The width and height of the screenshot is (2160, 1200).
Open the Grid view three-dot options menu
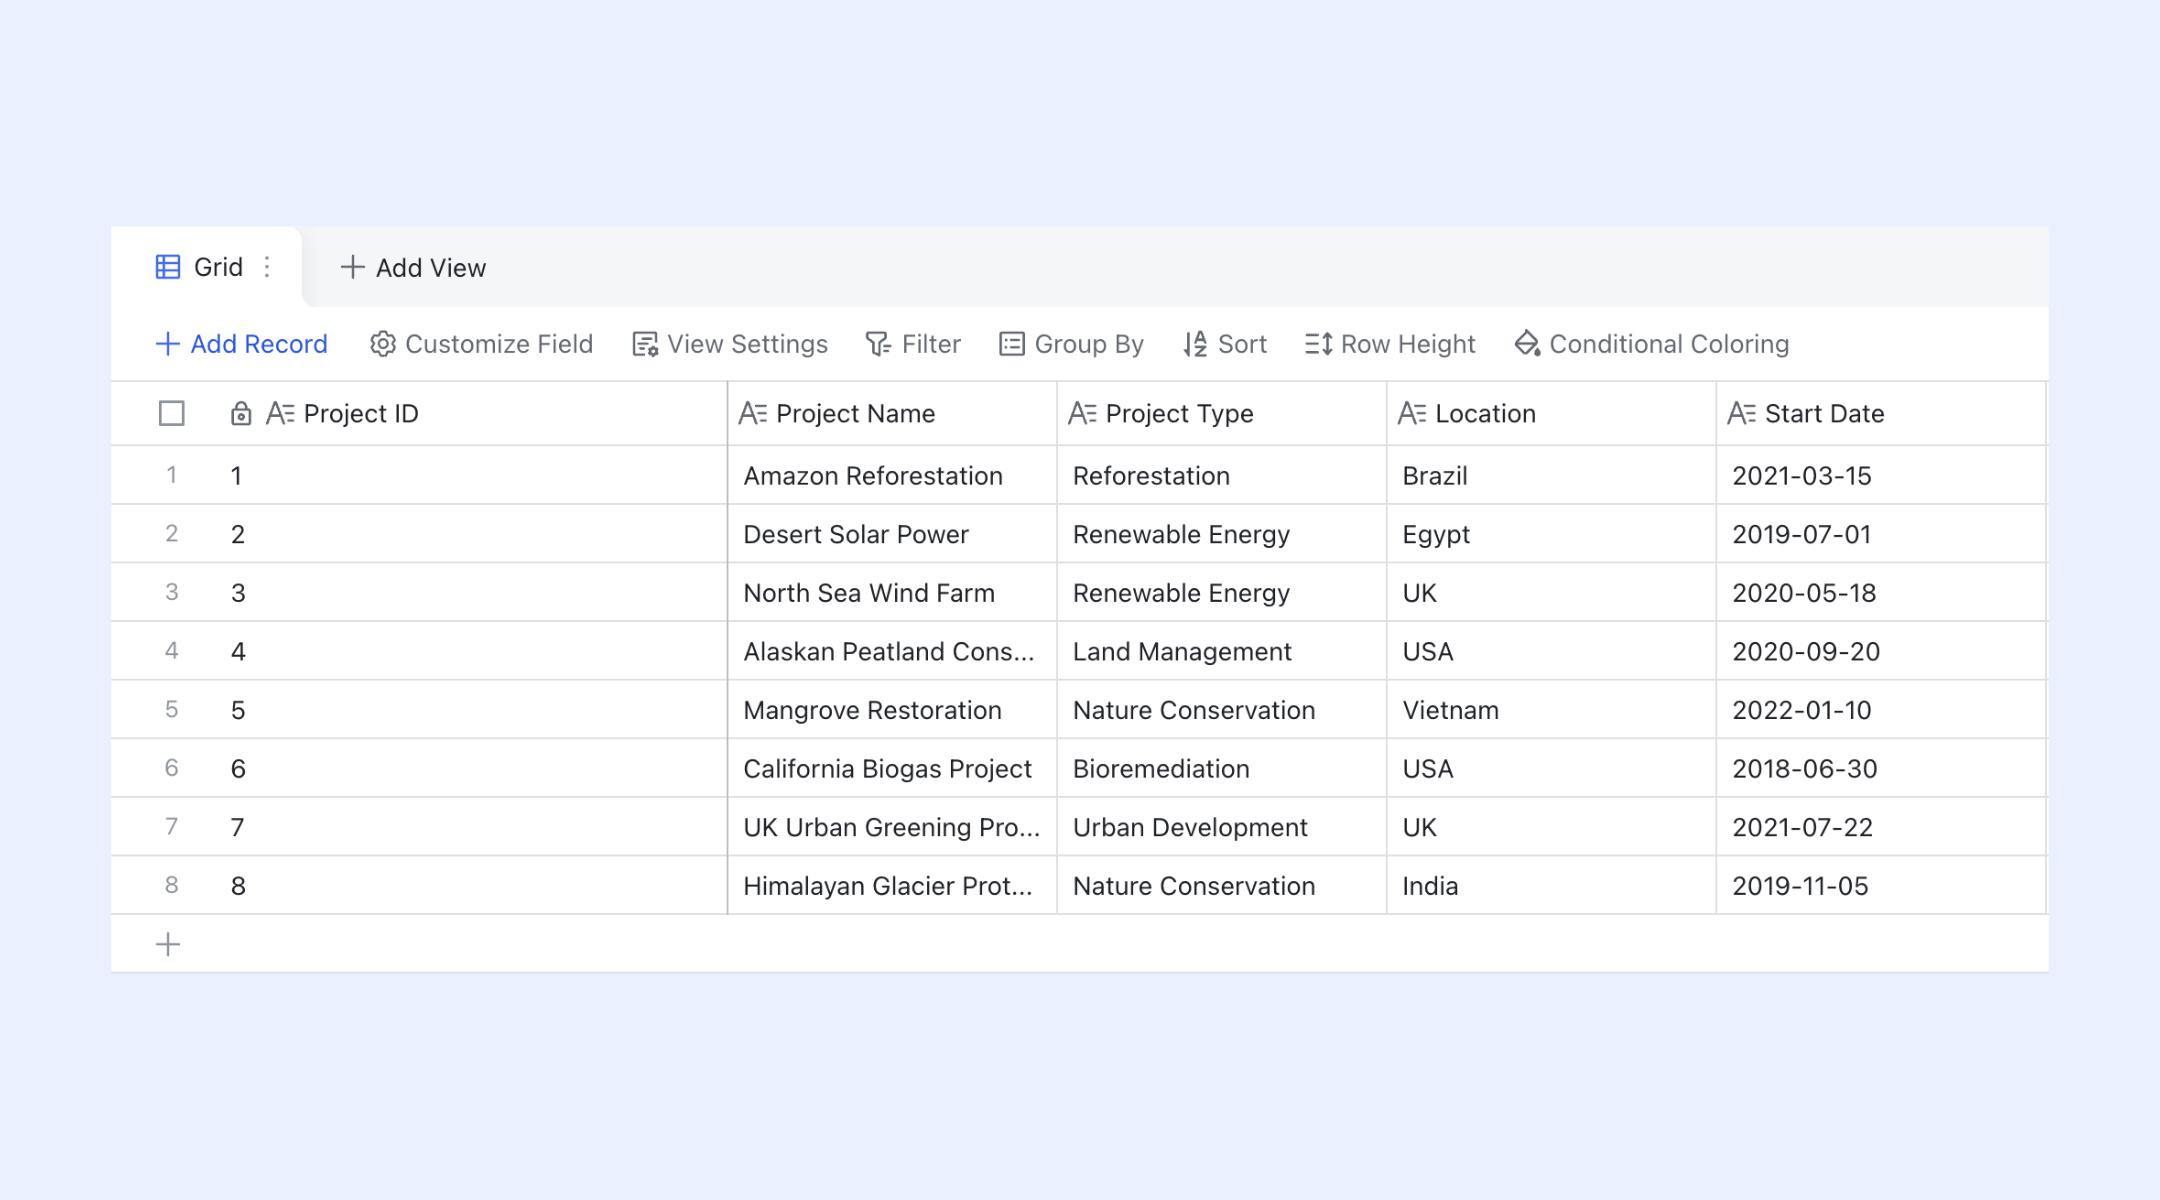pyautogui.click(x=267, y=267)
